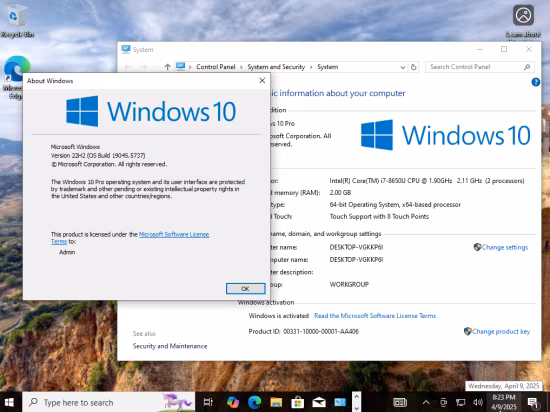Viewport: 550px width, 412px height.
Task: Open the Mail app in the taskbar
Action: tap(319, 402)
